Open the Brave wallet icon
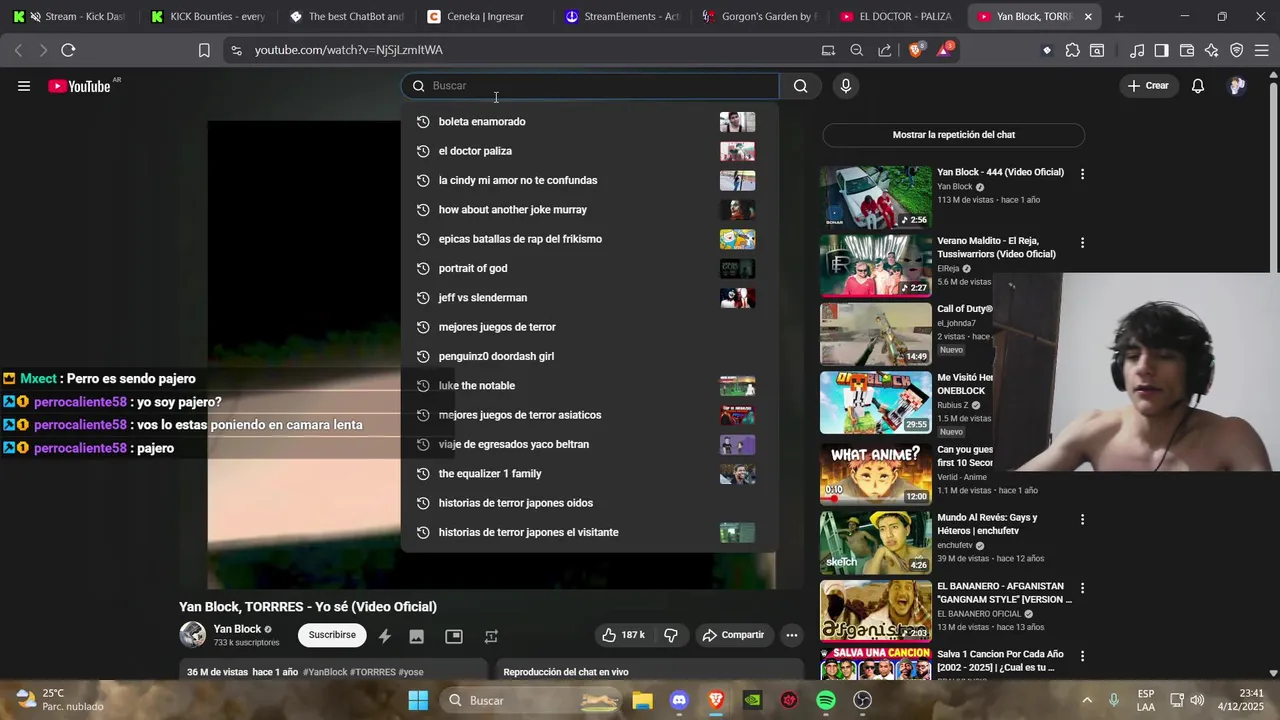 [x=1187, y=50]
